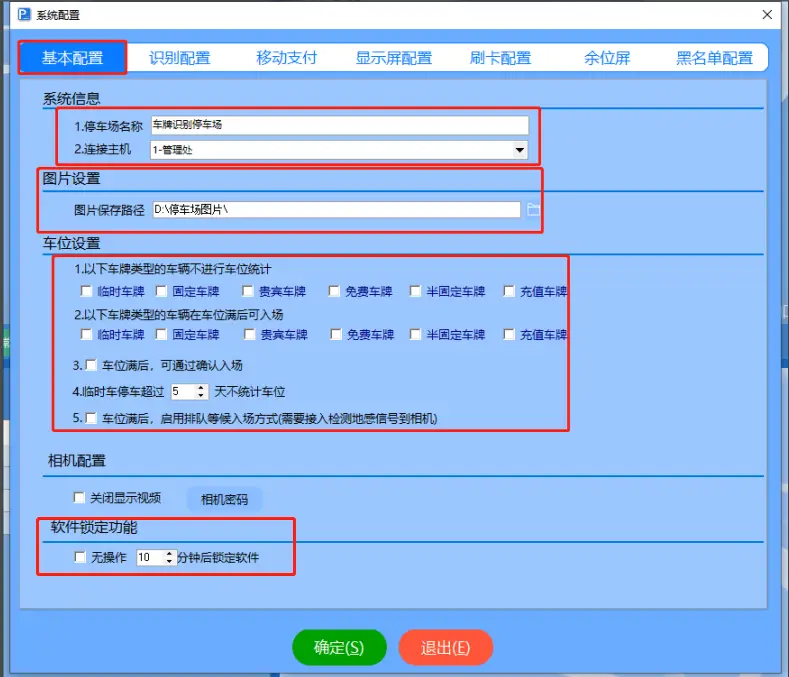This screenshot has width=789, height=677.
Task: Check 半固定车牌 under 车位满后可入场
Action: coord(415,334)
